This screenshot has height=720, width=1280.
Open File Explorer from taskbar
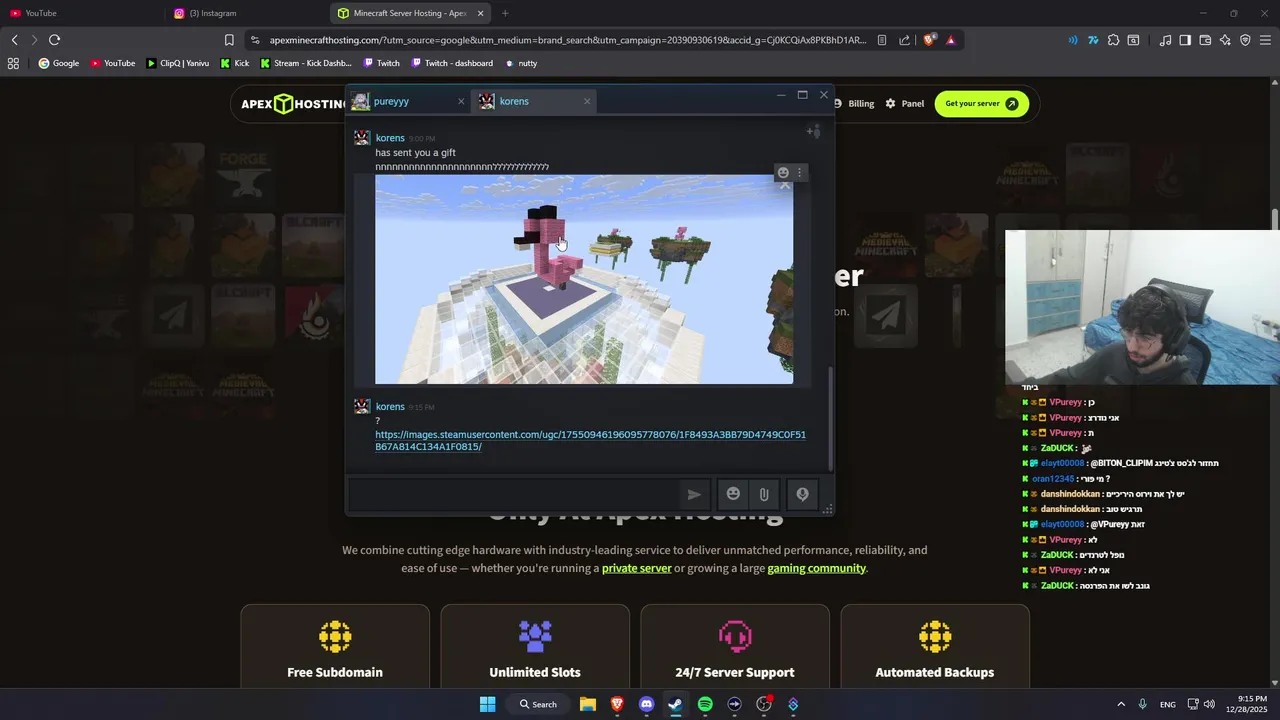(588, 704)
